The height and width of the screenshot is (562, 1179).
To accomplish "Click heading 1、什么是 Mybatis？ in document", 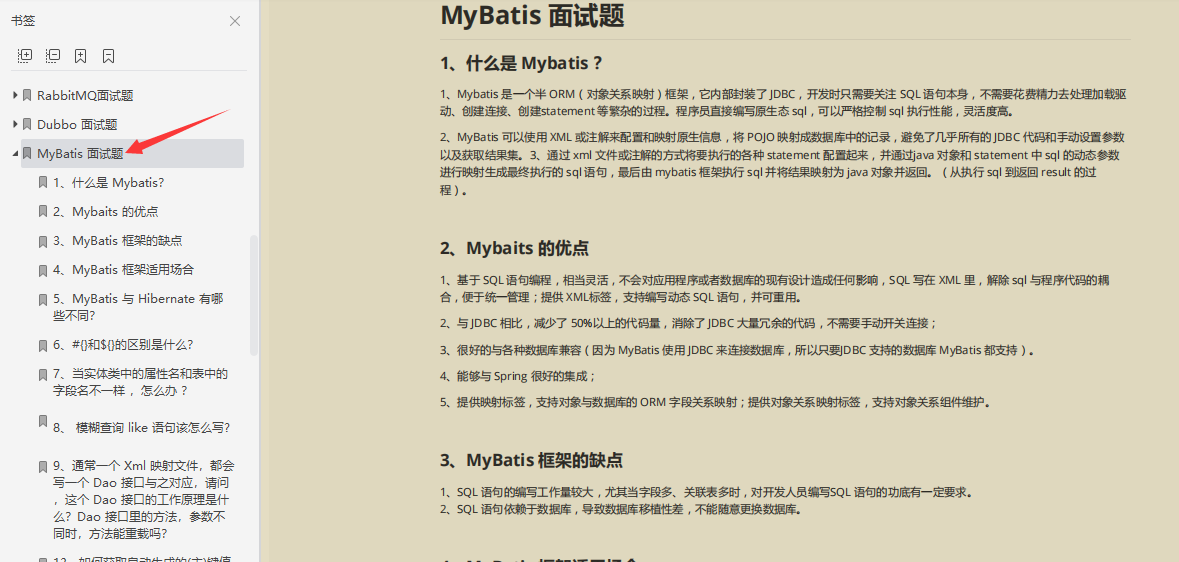I will pos(522,63).
